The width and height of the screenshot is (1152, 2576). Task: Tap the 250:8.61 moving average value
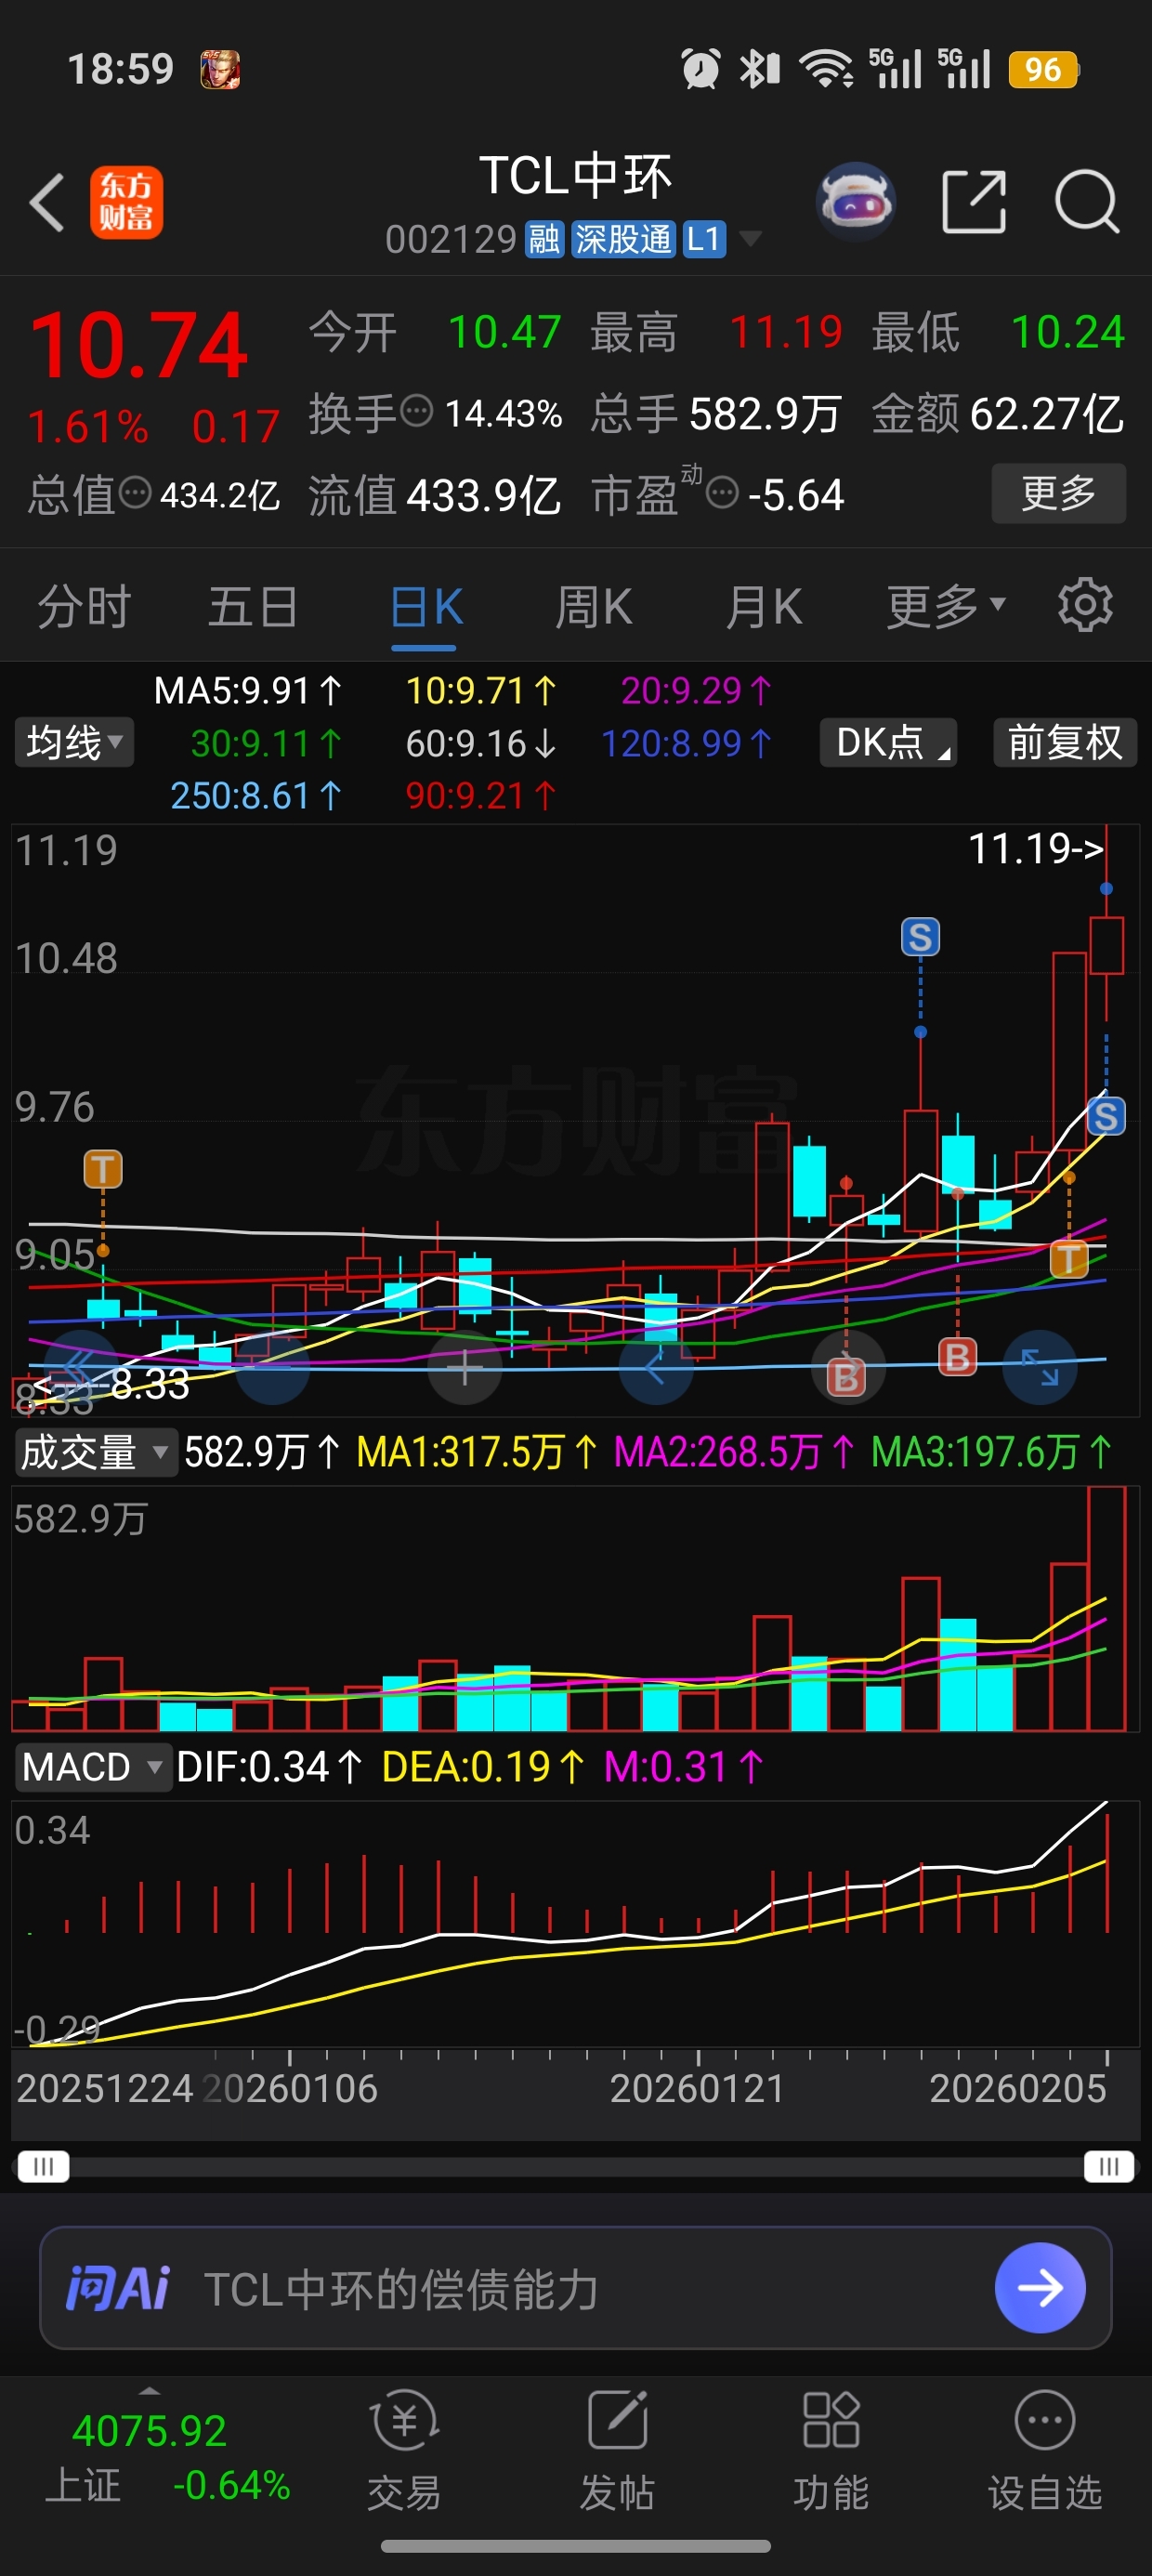tap(256, 795)
